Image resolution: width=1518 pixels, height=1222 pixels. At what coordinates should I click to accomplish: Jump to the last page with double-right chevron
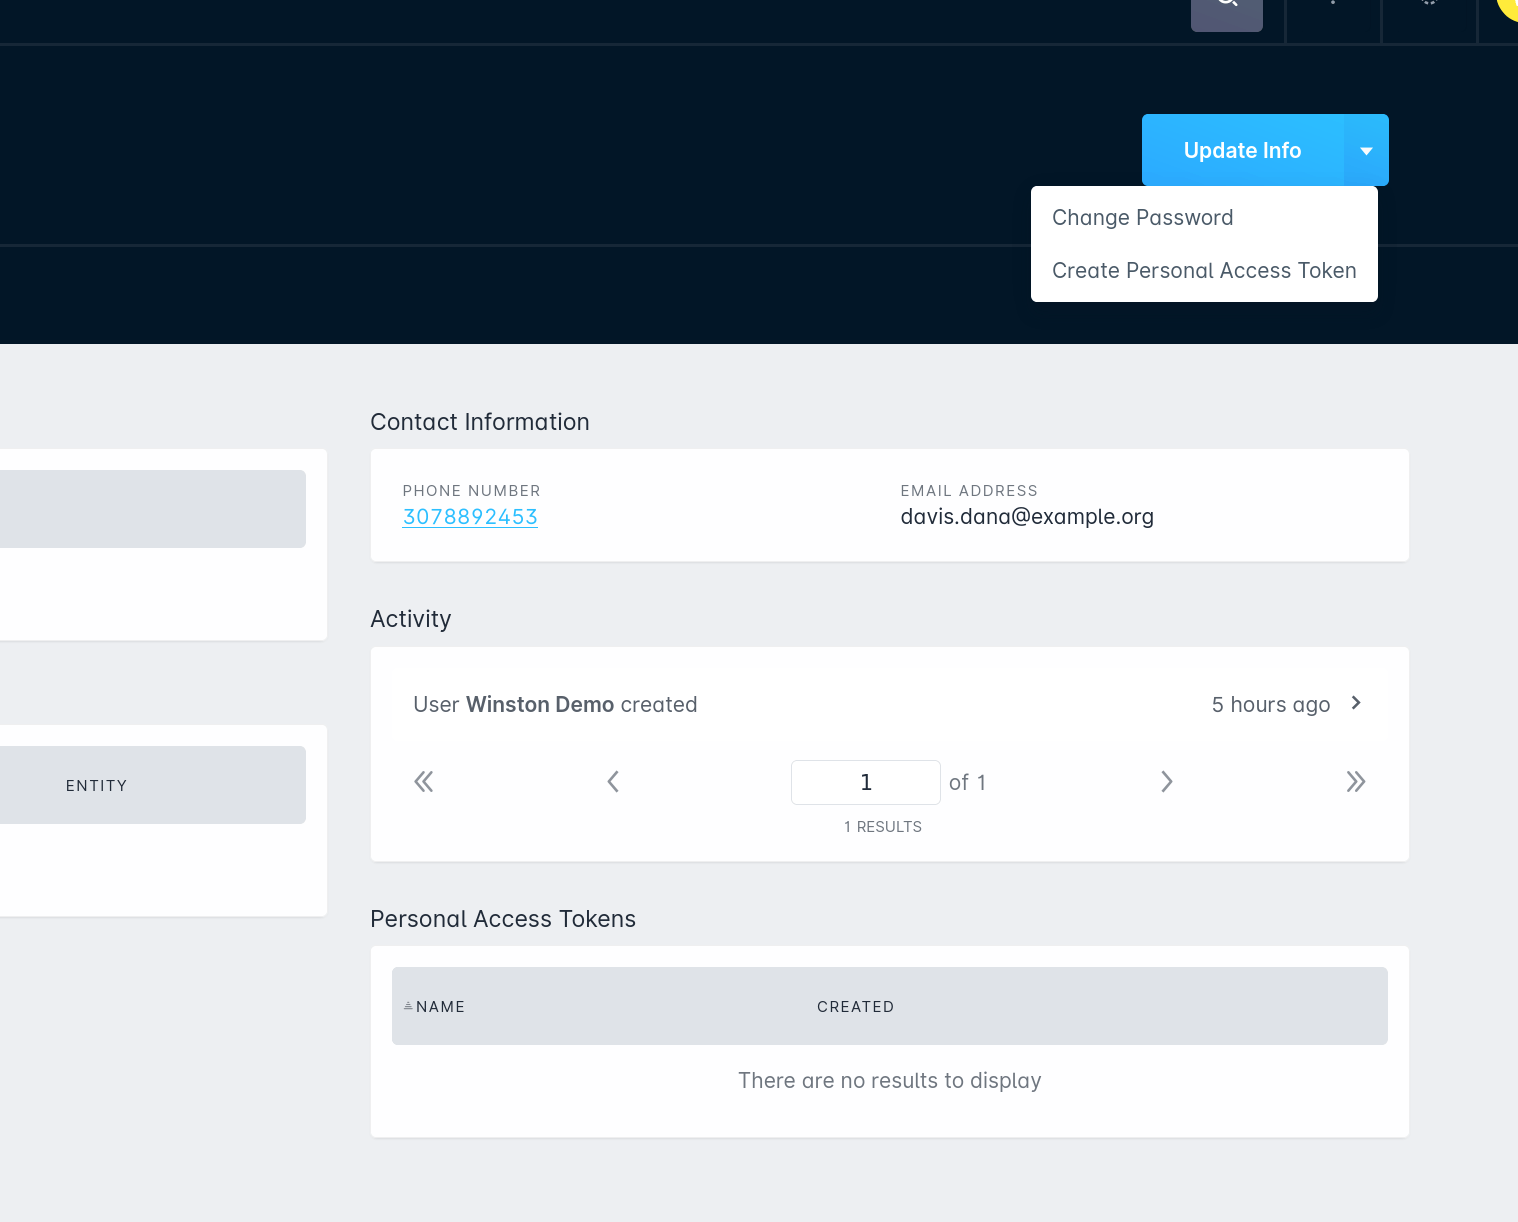coord(1356,782)
